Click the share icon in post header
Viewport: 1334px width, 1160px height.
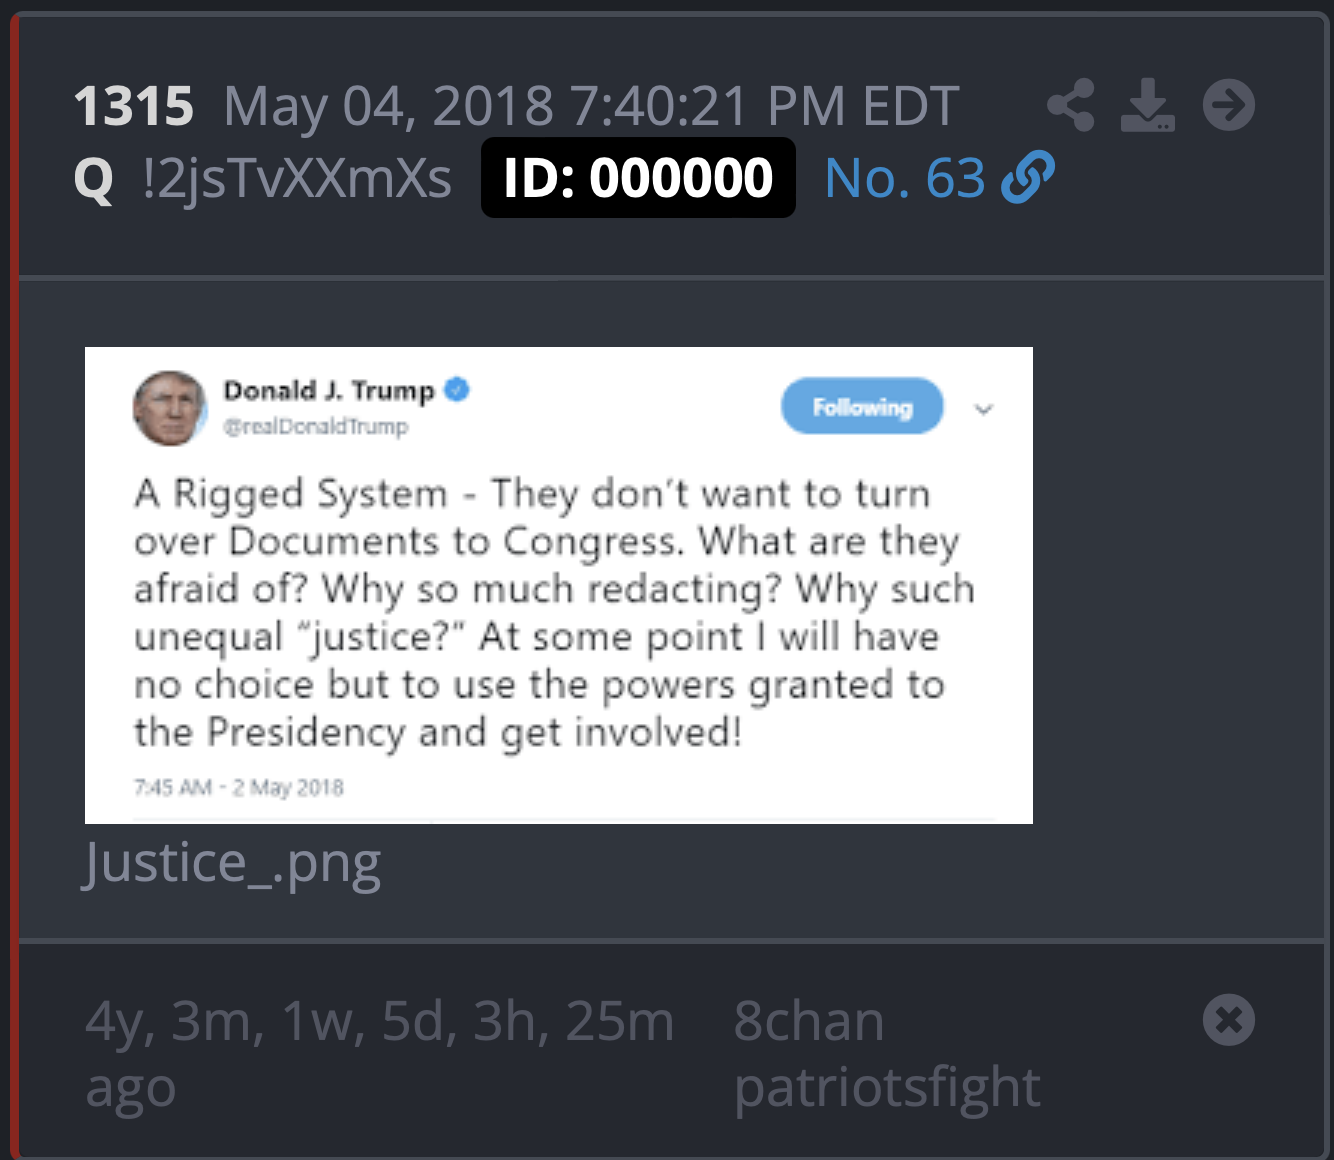1071,105
